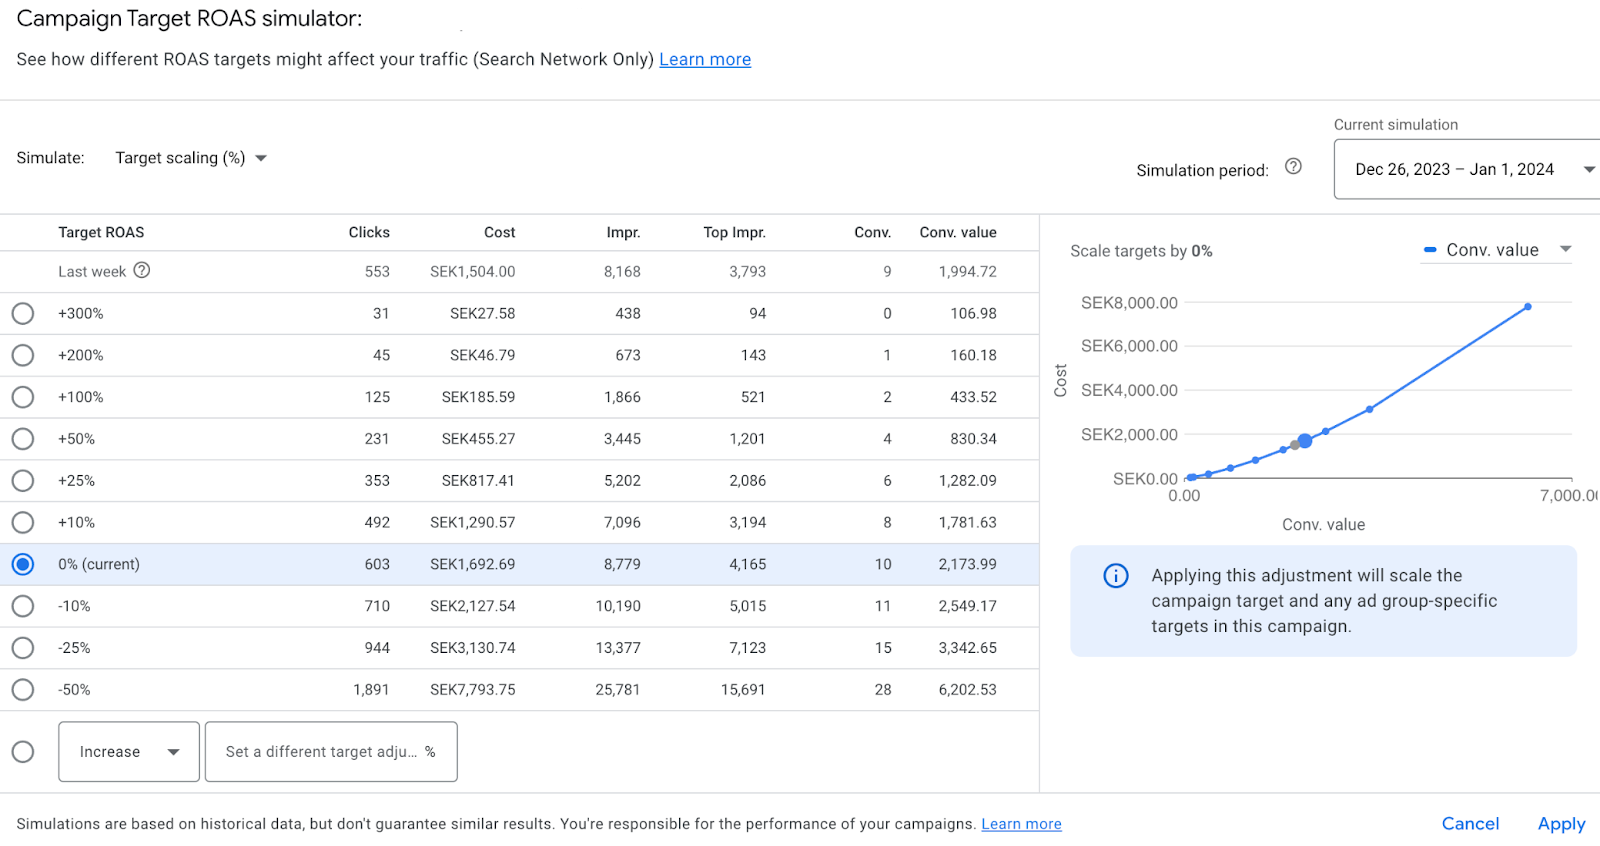Image resolution: width=1600 pixels, height=846 pixels.
Task: Click the 0% (current) row label
Action: [99, 565]
